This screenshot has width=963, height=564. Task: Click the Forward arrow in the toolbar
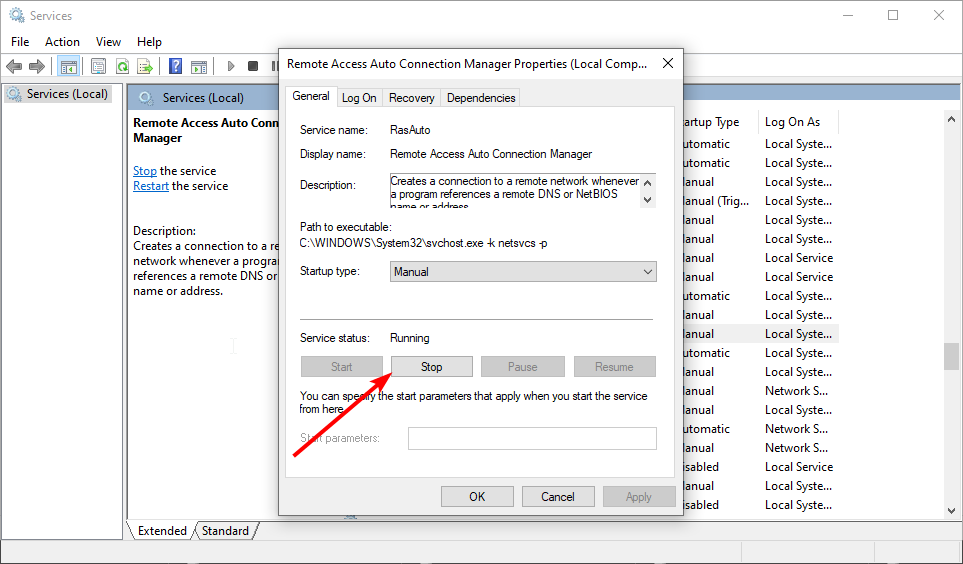click(x=37, y=66)
